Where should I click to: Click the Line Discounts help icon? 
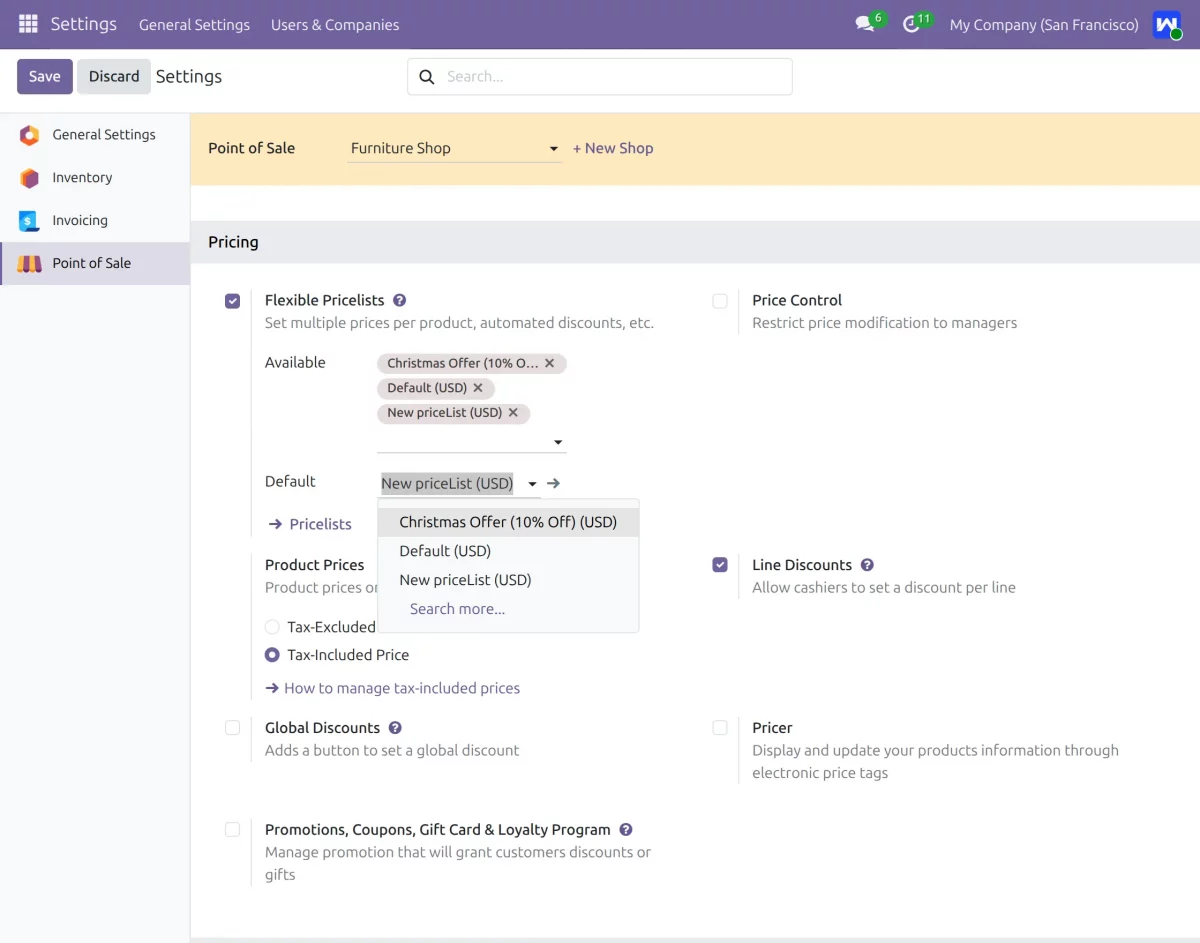coord(867,565)
